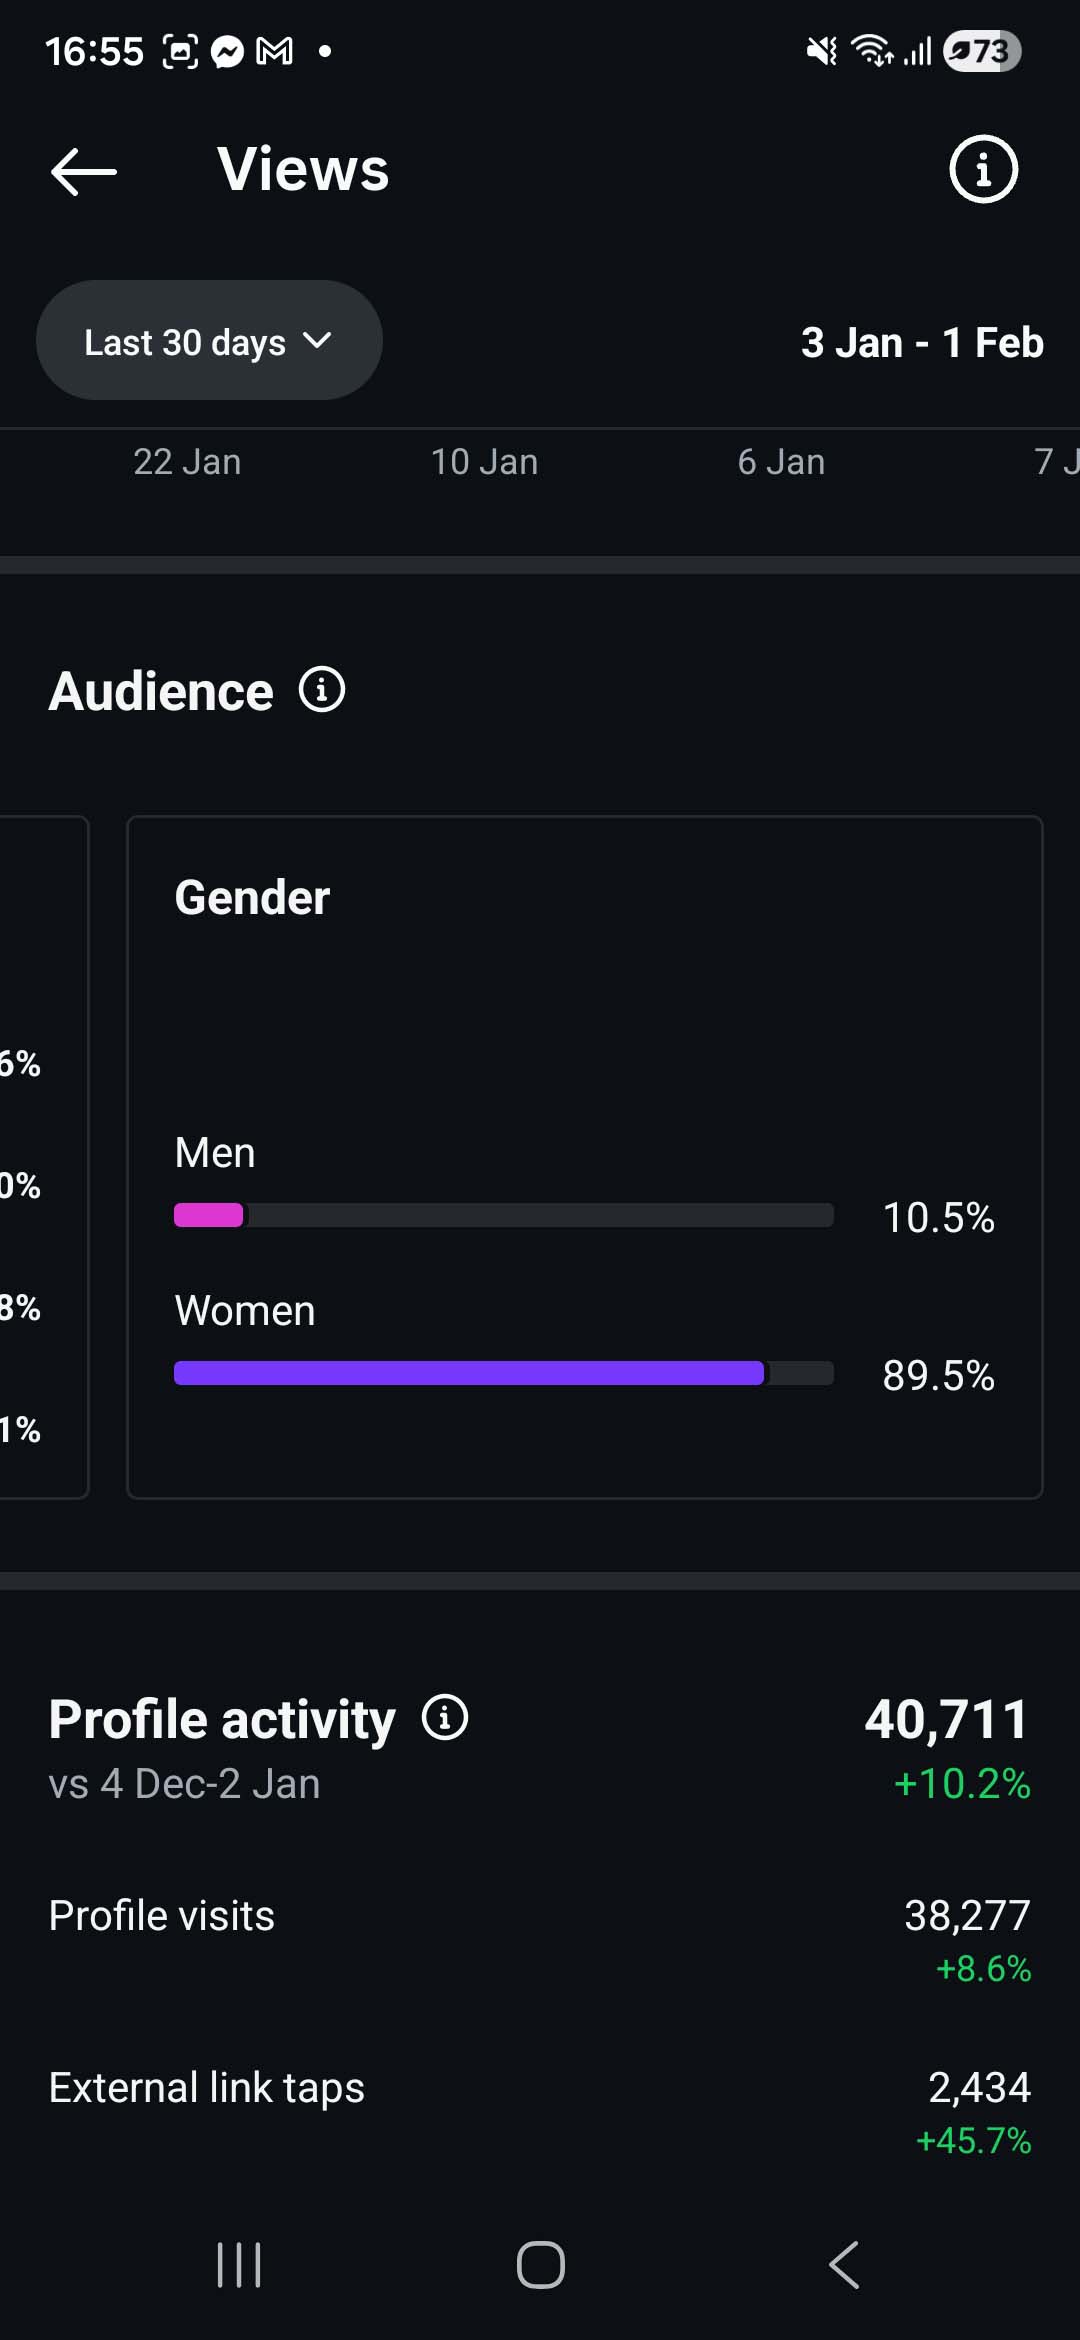Go back using the top-left arrow
The width and height of the screenshot is (1080, 2340).
[84, 171]
